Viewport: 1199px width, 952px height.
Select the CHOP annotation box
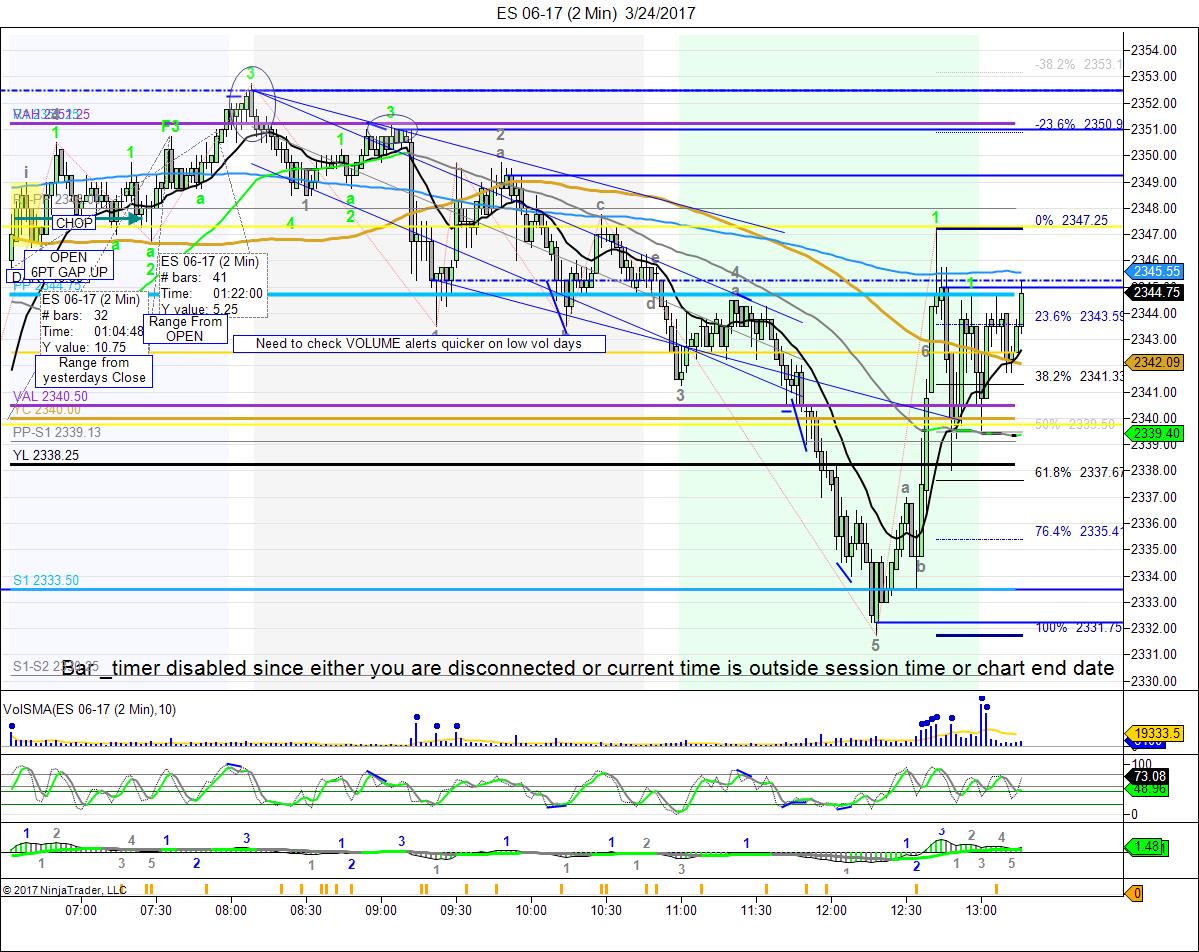[73, 223]
